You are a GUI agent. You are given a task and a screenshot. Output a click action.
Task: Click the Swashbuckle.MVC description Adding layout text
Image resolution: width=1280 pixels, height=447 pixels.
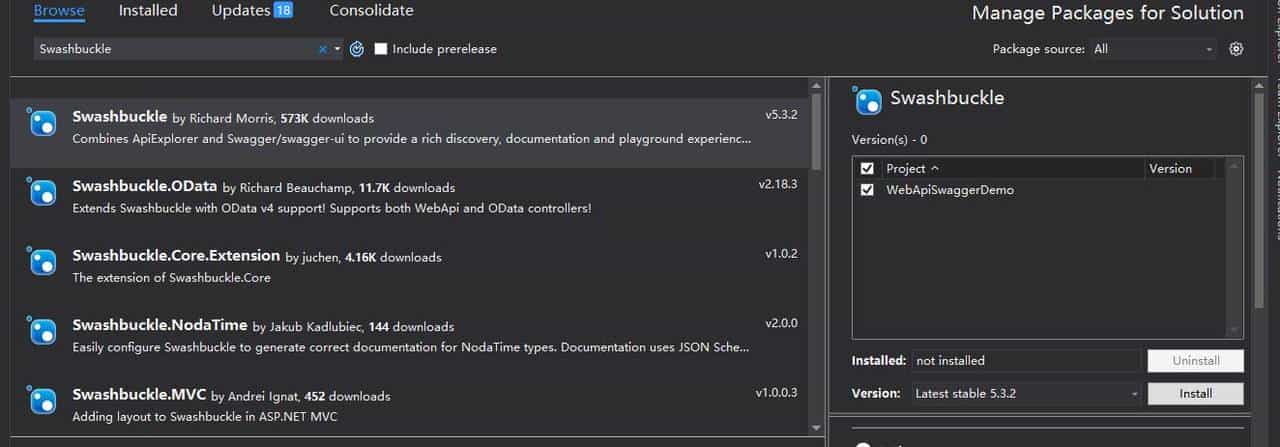tap(205, 416)
